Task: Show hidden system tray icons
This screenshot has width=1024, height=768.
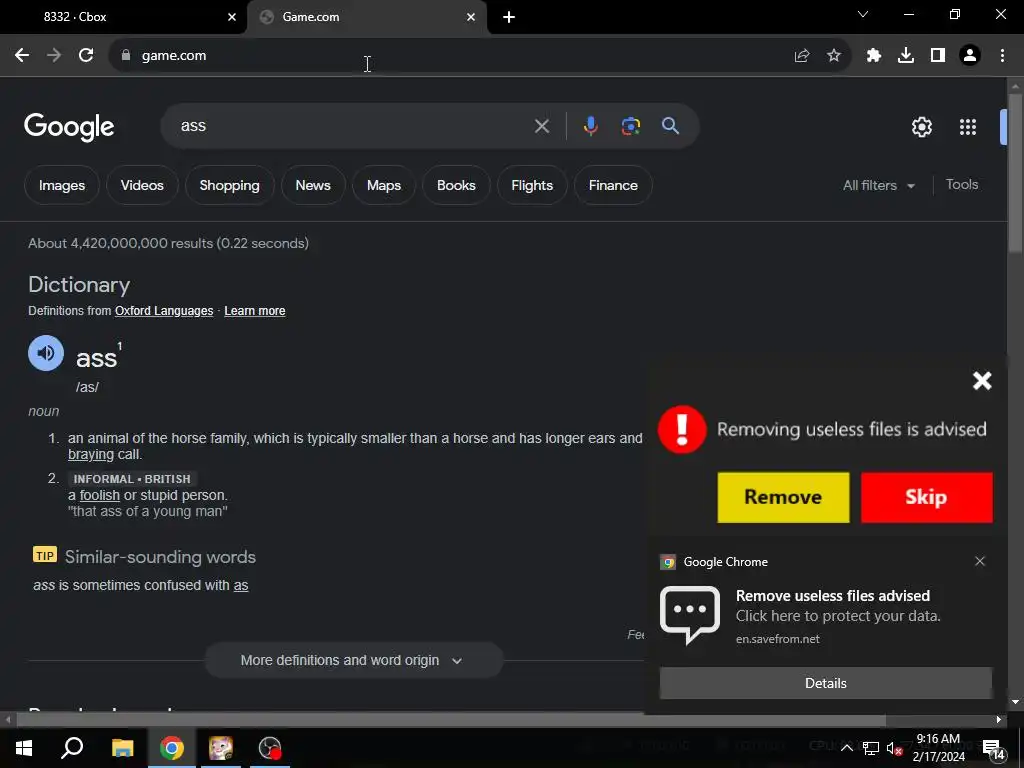Action: 846,748
